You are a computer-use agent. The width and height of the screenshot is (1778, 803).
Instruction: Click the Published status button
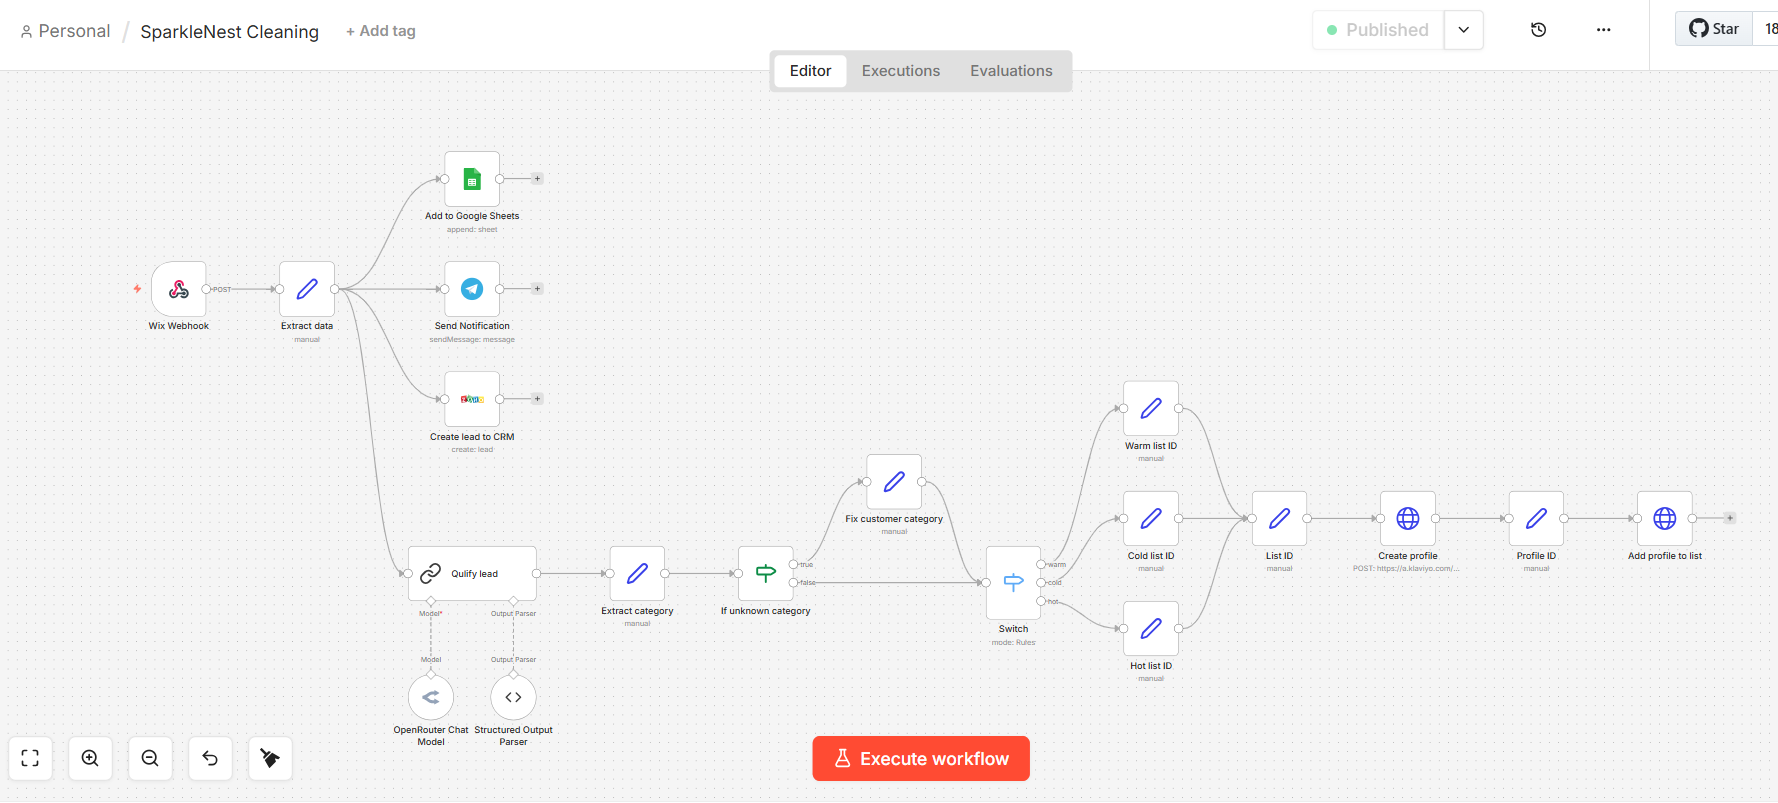click(x=1378, y=30)
